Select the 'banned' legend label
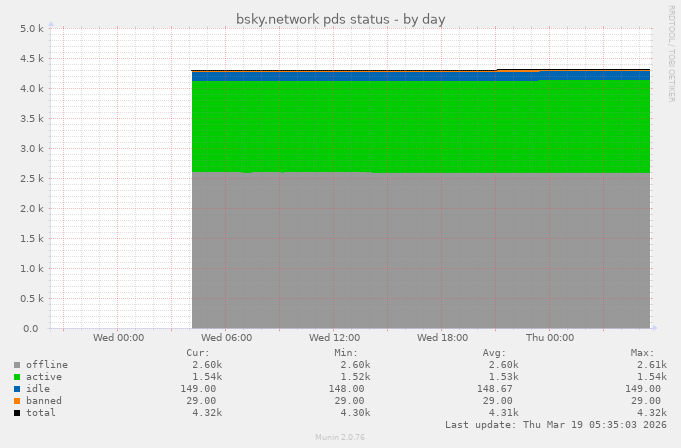The width and height of the screenshot is (681, 448). tap(44, 401)
